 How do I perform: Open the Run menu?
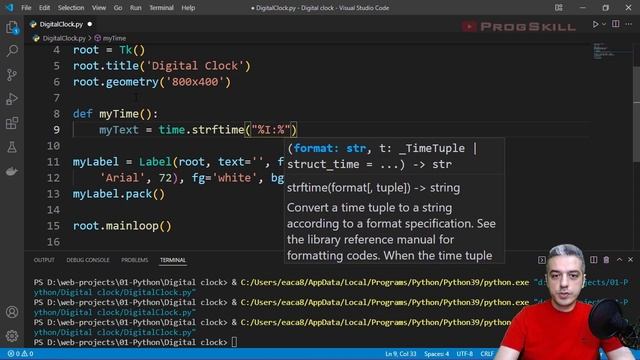[136, 8]
